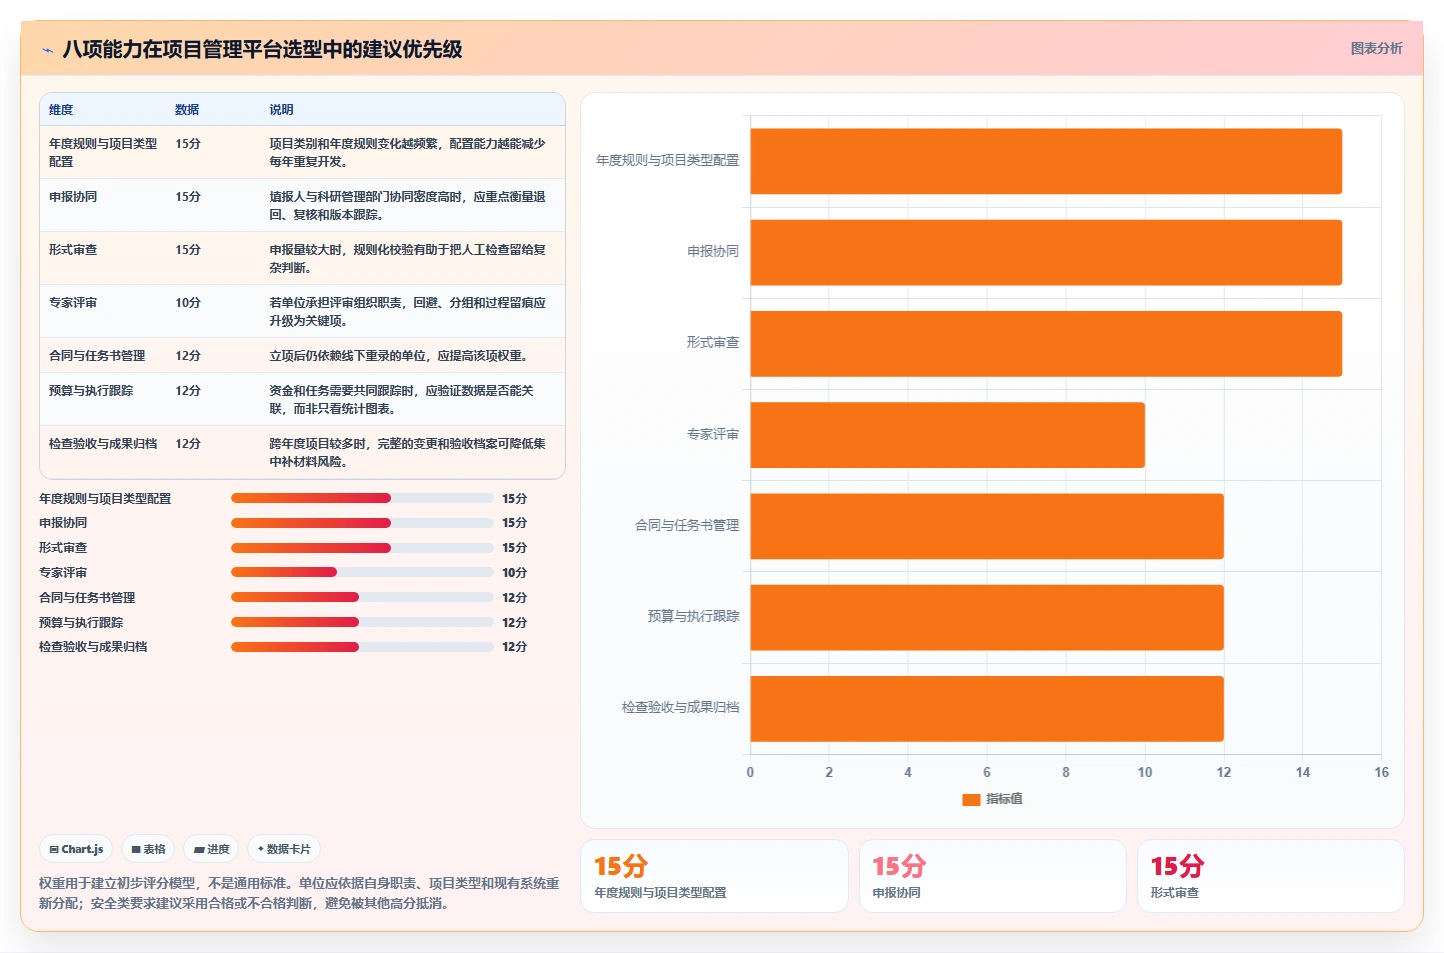Select the 申报协同 table row name
This screenshot has width=1444, height=953.
pyautogui.click(x=73, y=197)
